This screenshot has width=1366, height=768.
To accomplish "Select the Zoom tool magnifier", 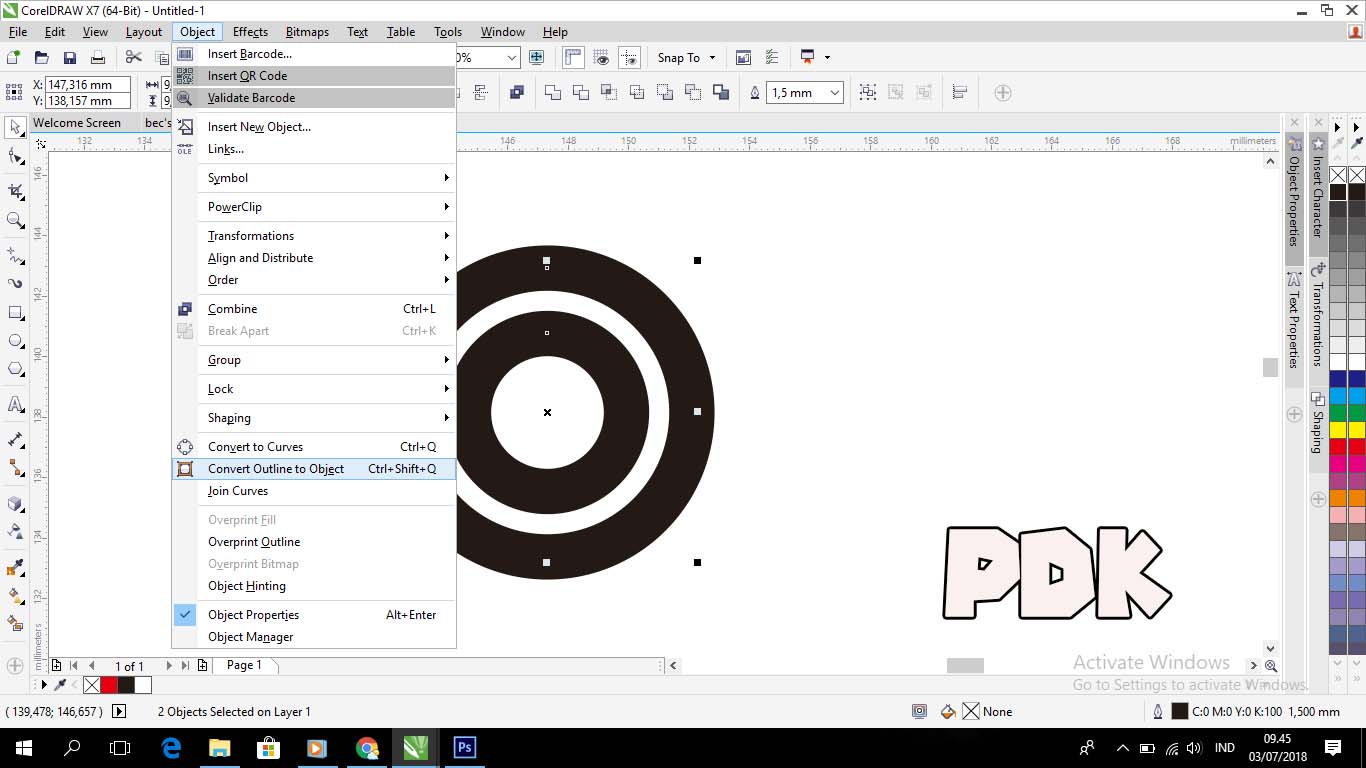I will pos(15,220).
